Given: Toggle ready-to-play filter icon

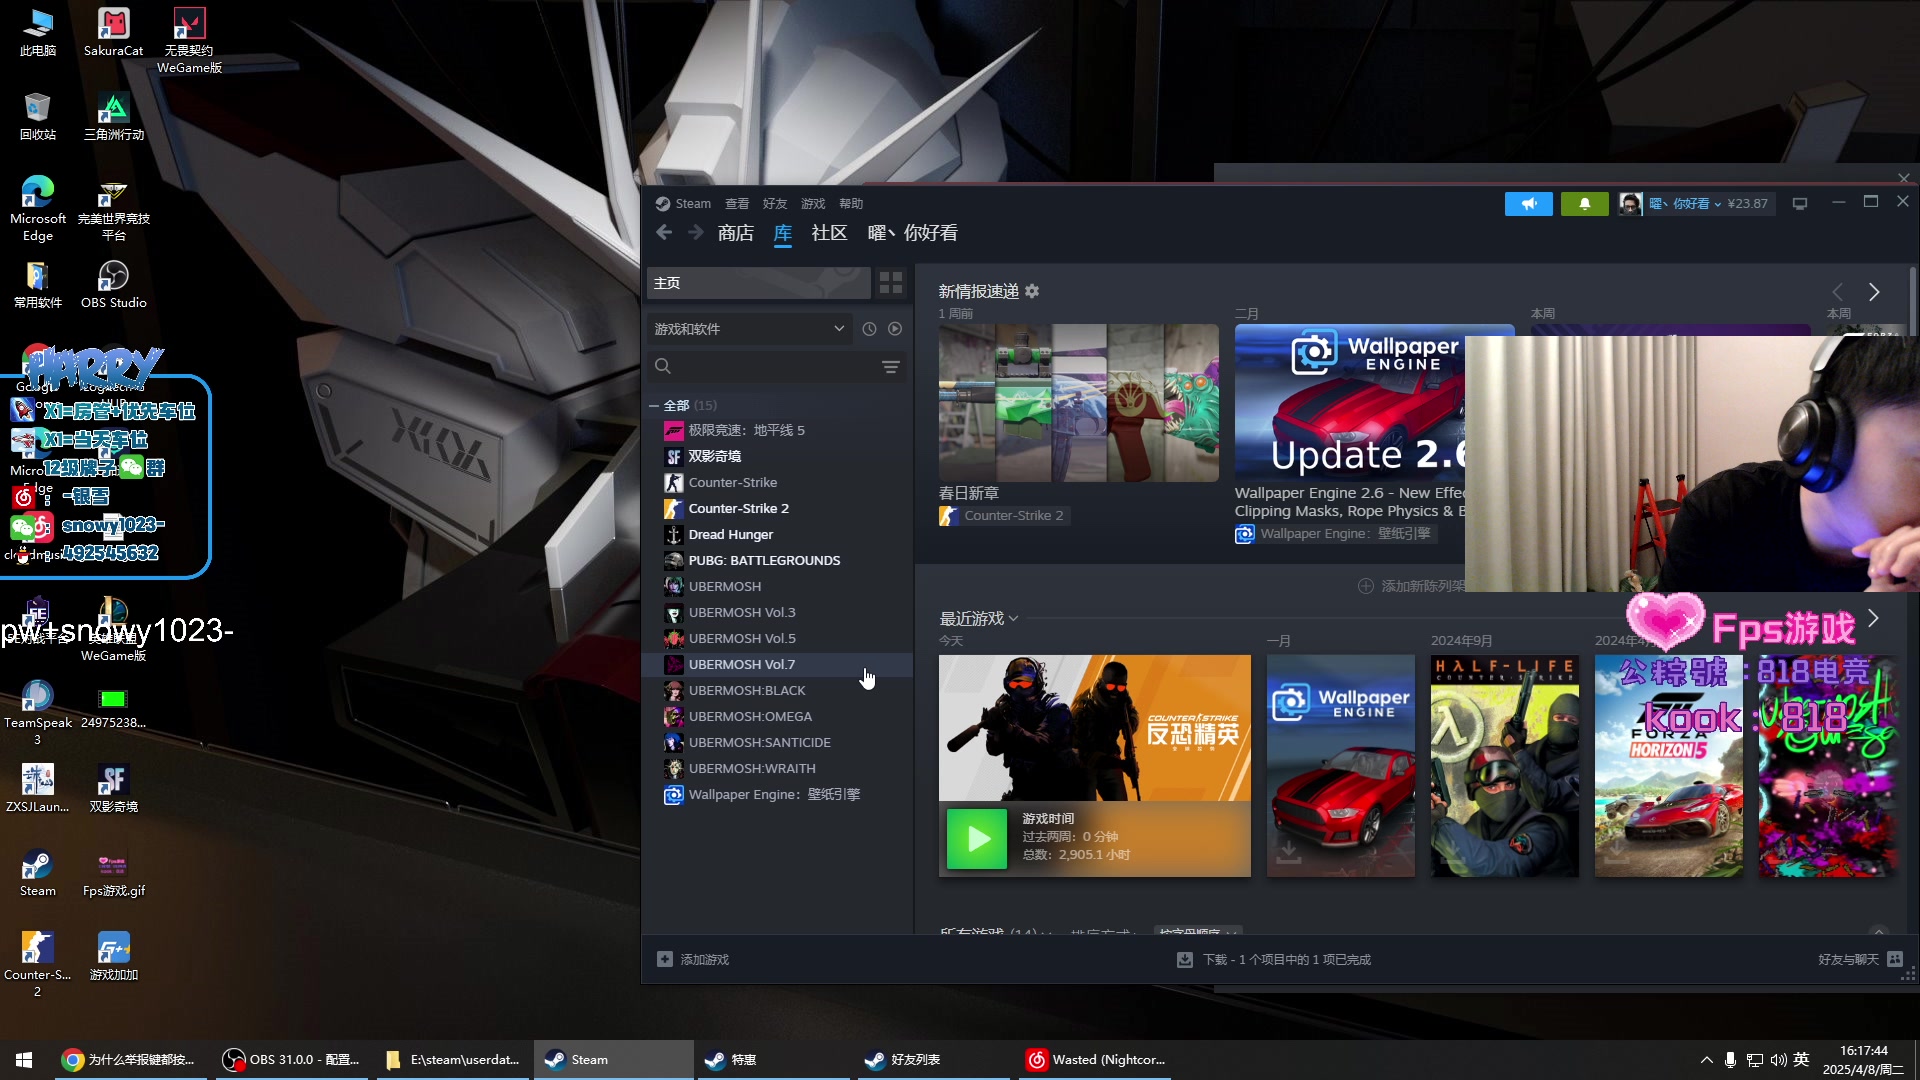Looking at the screenshot, I should pyautogui.click(x=895, y=329).
